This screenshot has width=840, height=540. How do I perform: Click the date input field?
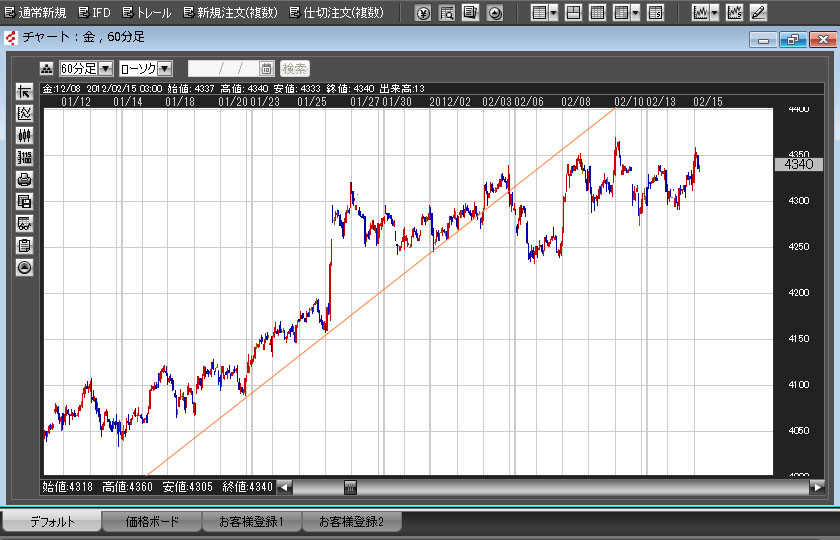(x=223, y=68)
